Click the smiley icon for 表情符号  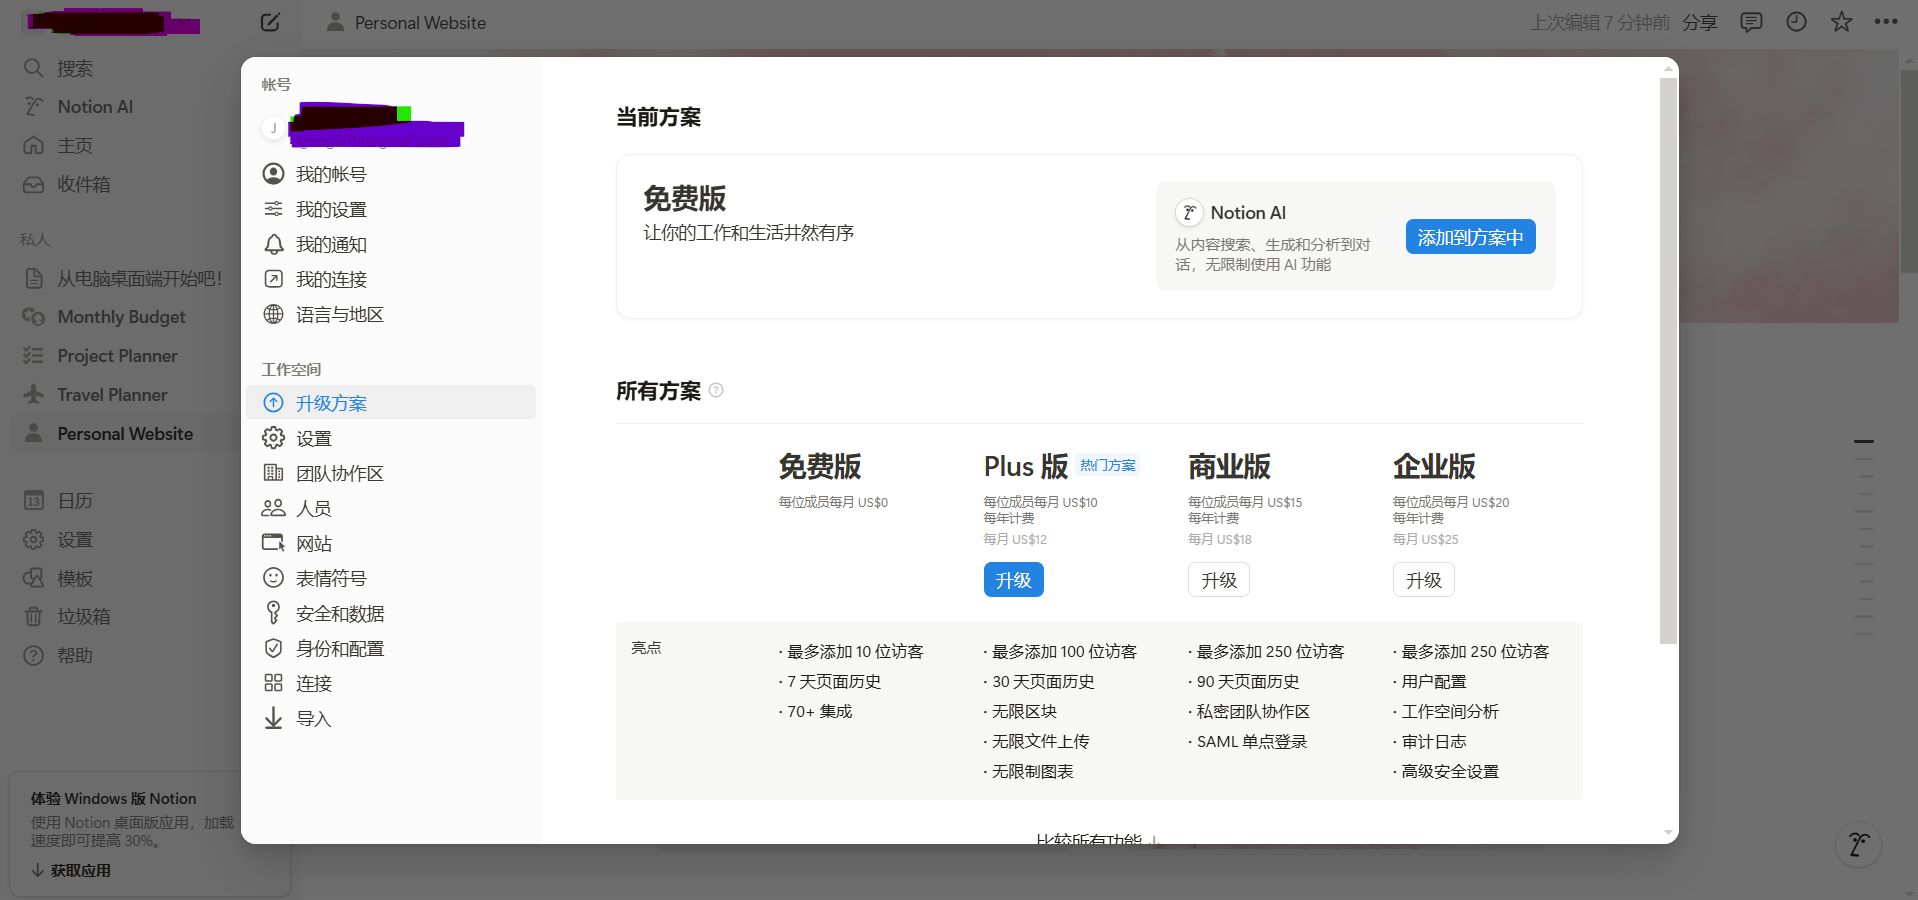coord(273,578)
